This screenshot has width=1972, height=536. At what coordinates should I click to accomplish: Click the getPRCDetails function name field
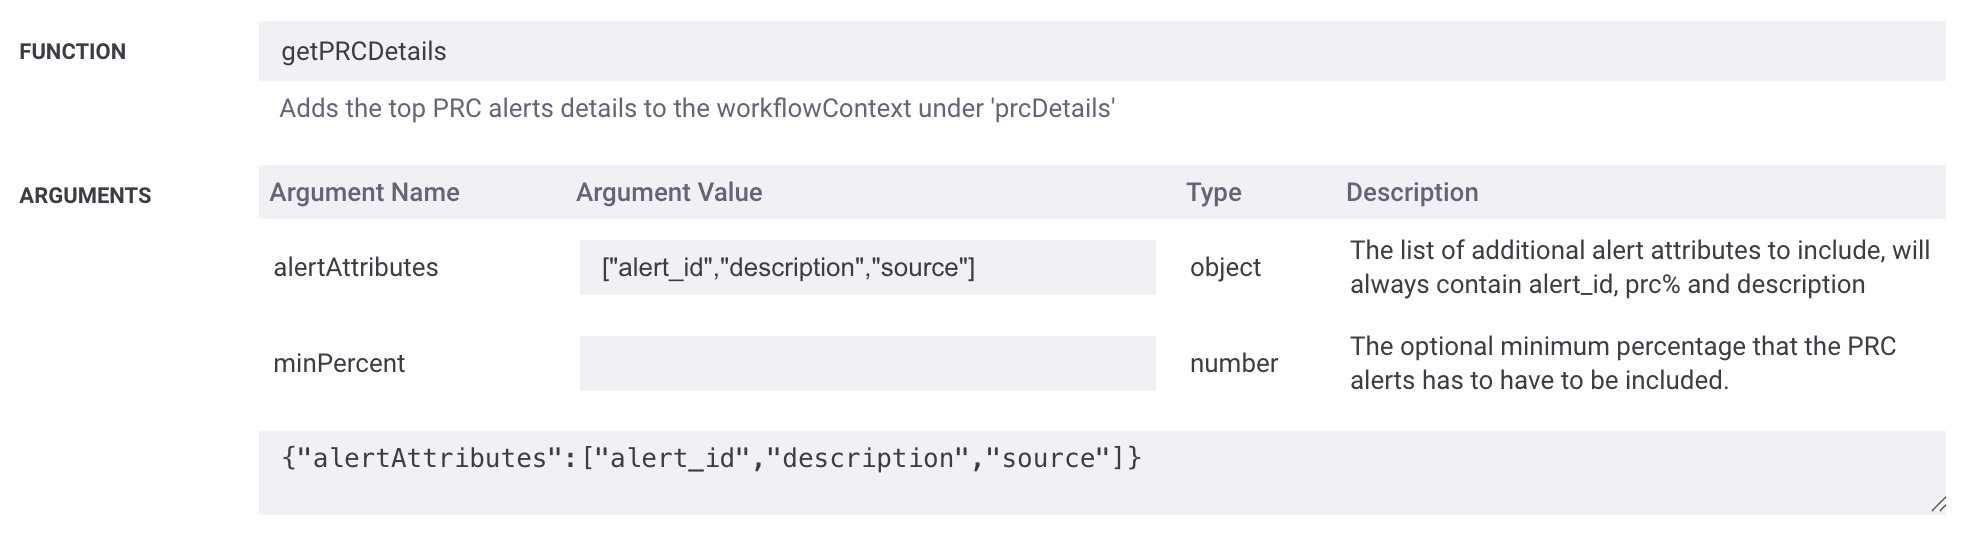tap(1102, 51)
